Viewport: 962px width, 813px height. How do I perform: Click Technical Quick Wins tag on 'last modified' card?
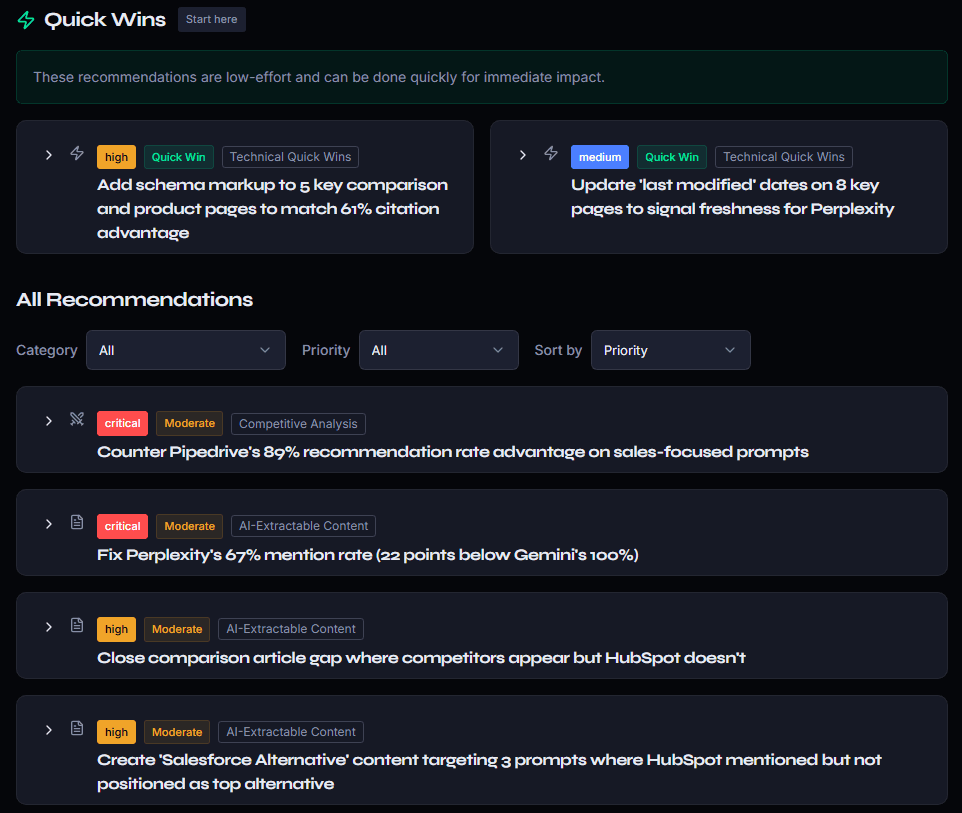point(783,157)
